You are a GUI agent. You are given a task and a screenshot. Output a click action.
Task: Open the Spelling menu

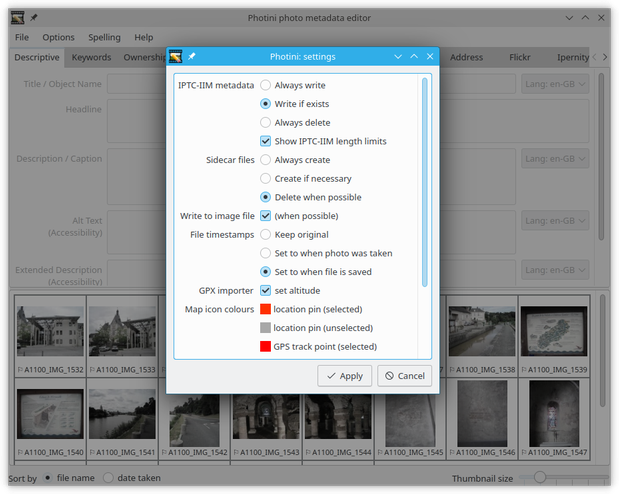click(x=104, y=37)
